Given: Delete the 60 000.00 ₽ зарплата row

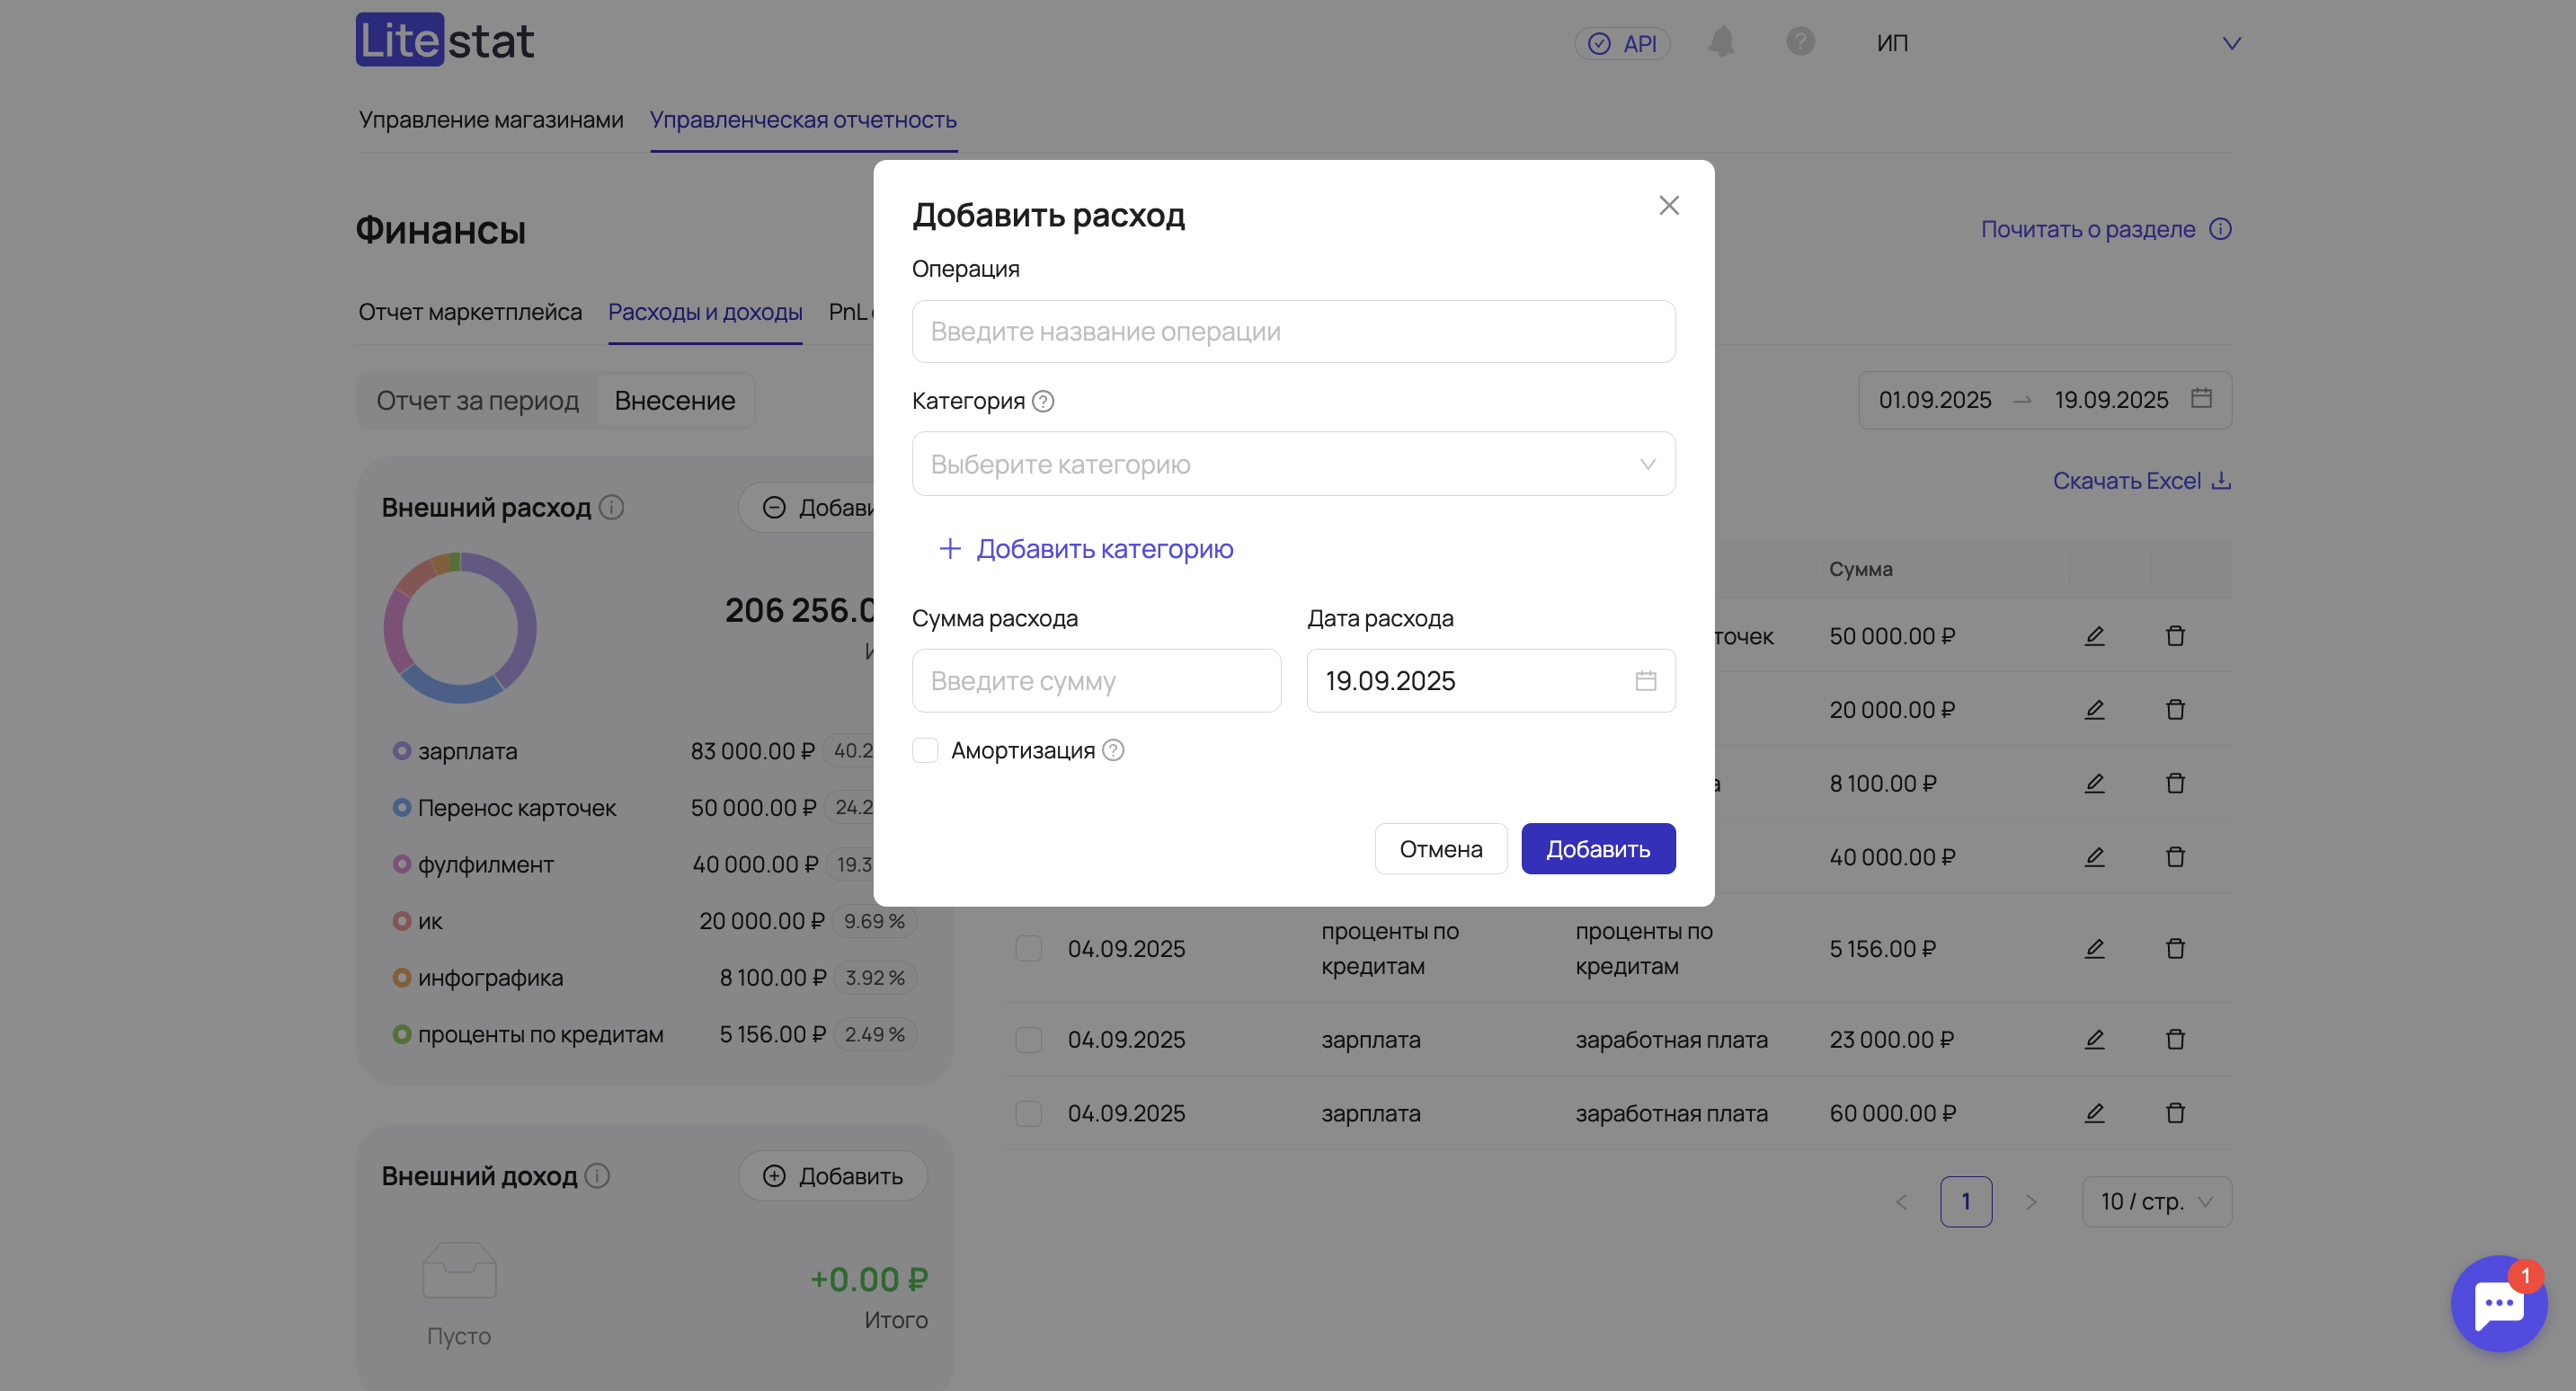Looking at the screenshot, I should 2175,1113.
